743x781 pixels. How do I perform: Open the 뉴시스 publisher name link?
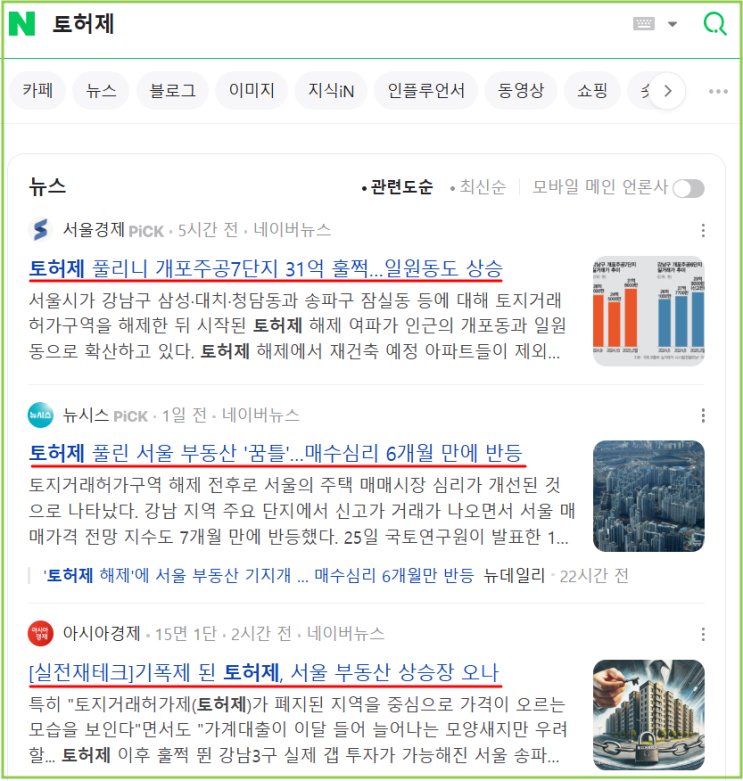86,415
